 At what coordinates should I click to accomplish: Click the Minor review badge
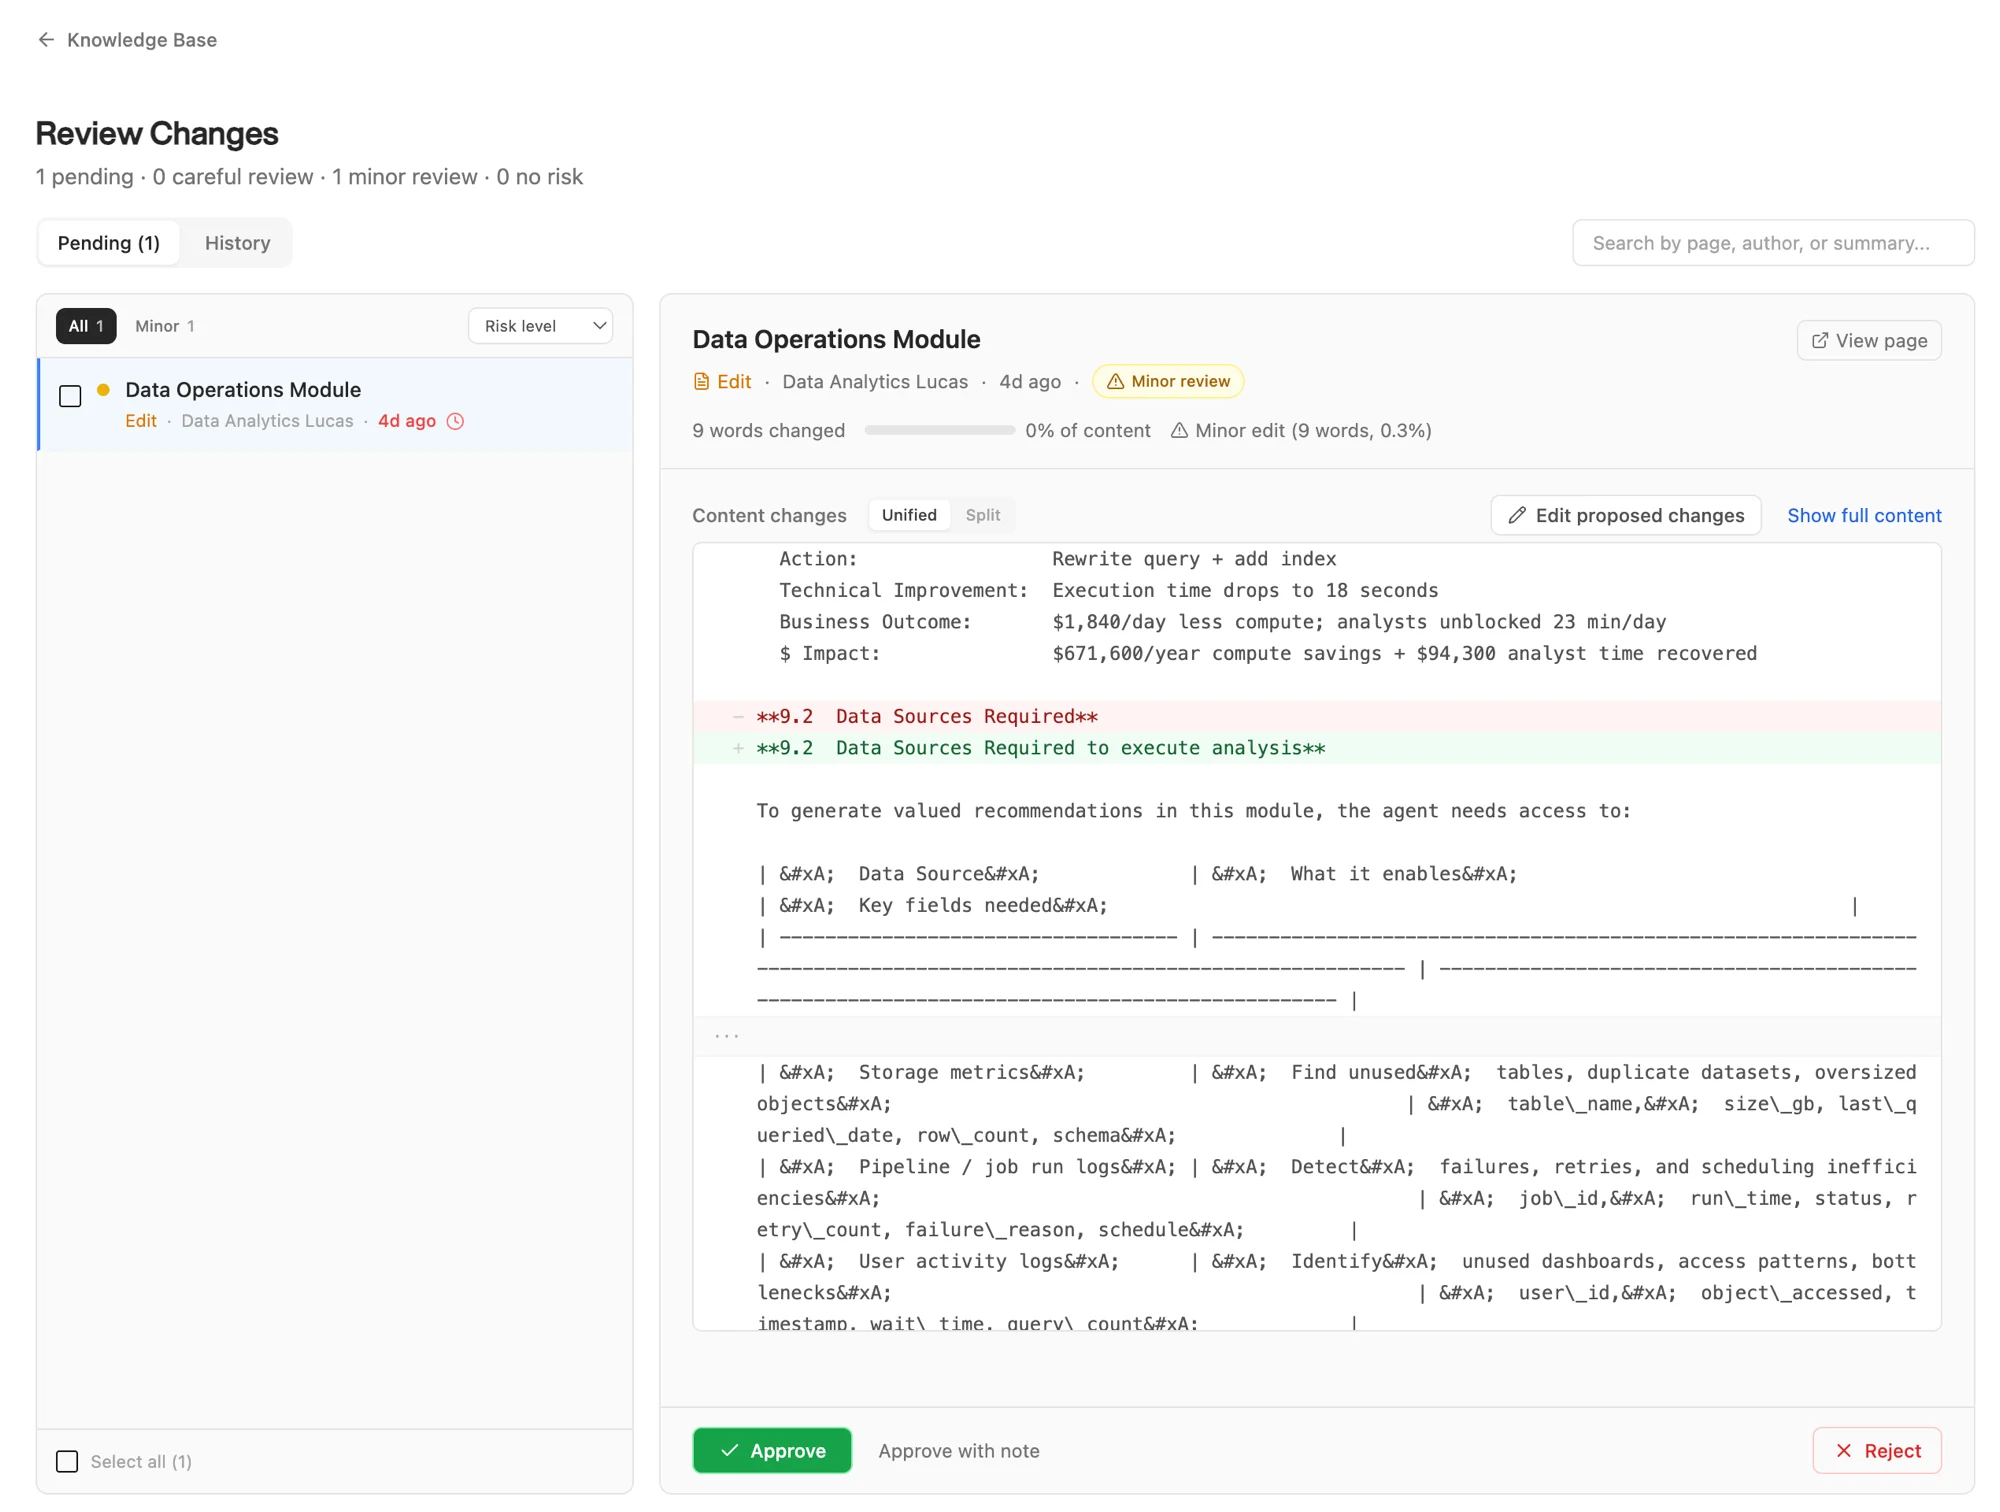(x=1167, y=381)
